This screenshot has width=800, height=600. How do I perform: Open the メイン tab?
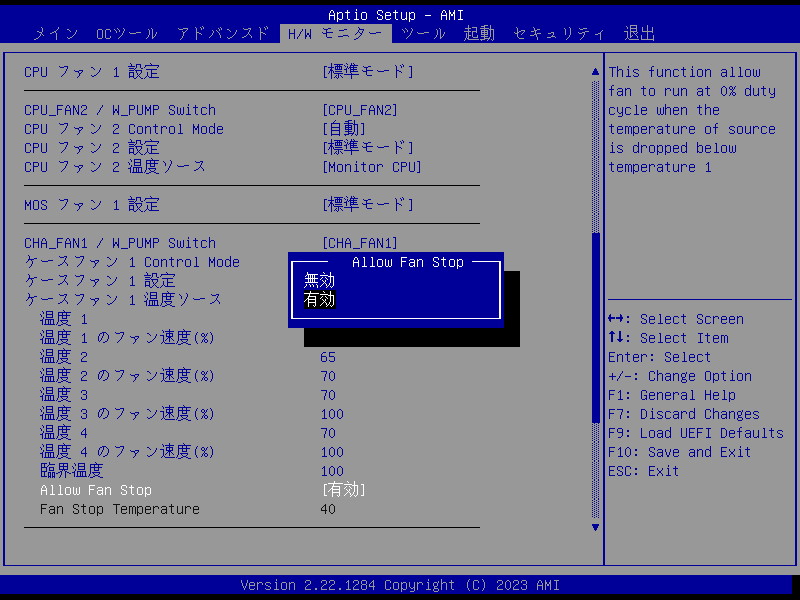tap(56, 34)
